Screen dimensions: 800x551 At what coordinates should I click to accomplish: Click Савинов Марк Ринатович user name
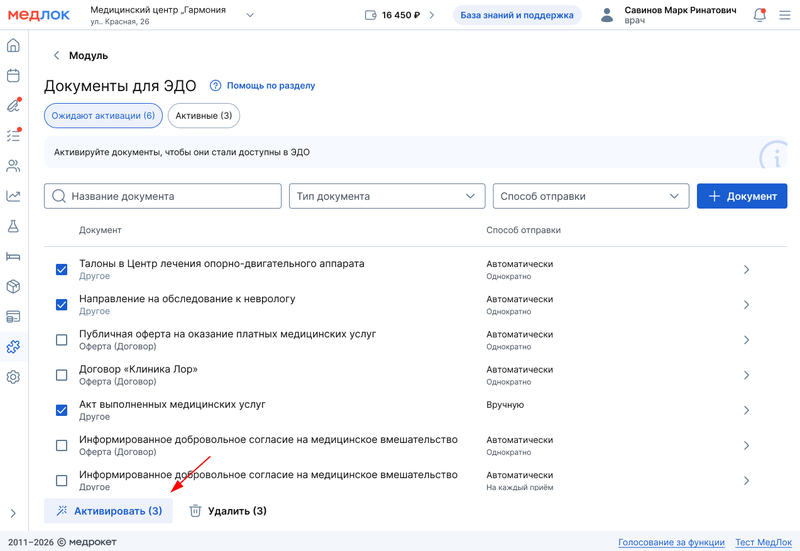pyautogui.click(x=680, y=10)
